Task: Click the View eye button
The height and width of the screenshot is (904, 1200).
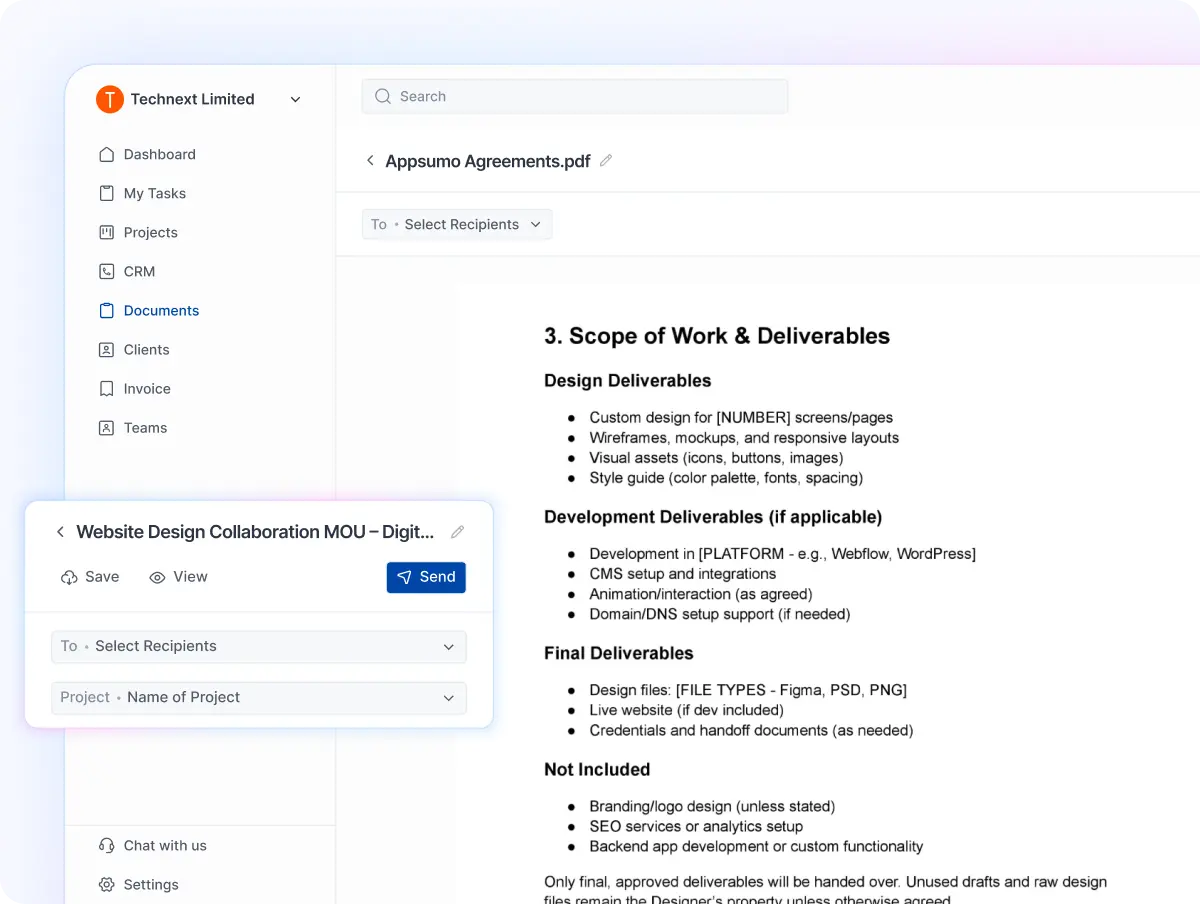Action: 178,577
